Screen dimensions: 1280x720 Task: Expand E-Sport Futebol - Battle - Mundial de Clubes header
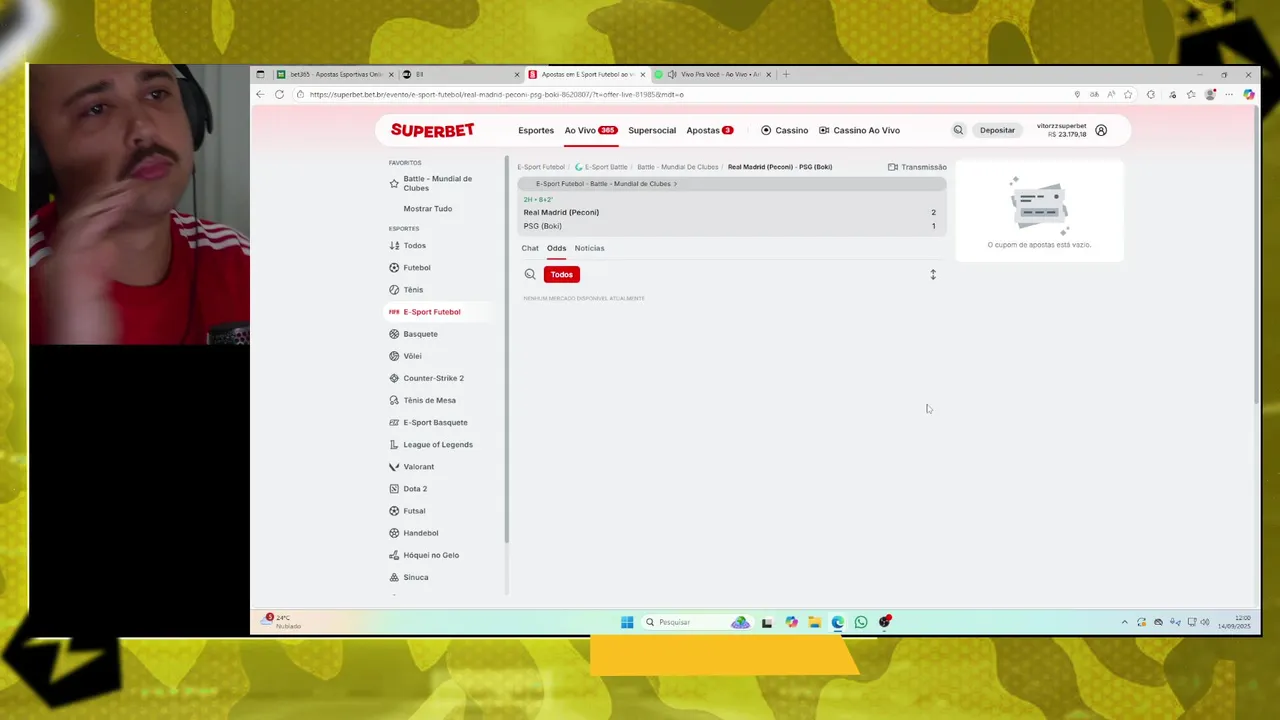coord(731,184)
